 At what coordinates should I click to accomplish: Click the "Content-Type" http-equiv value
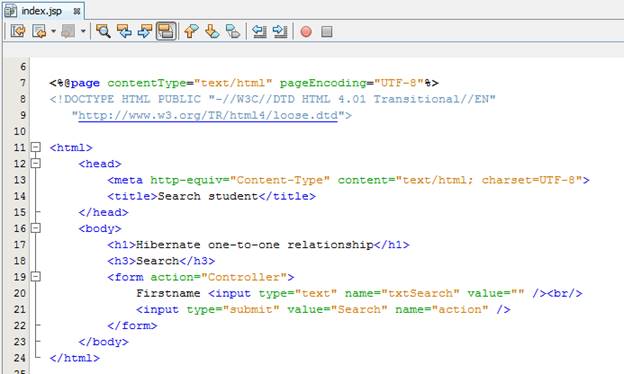coord(280,180)
